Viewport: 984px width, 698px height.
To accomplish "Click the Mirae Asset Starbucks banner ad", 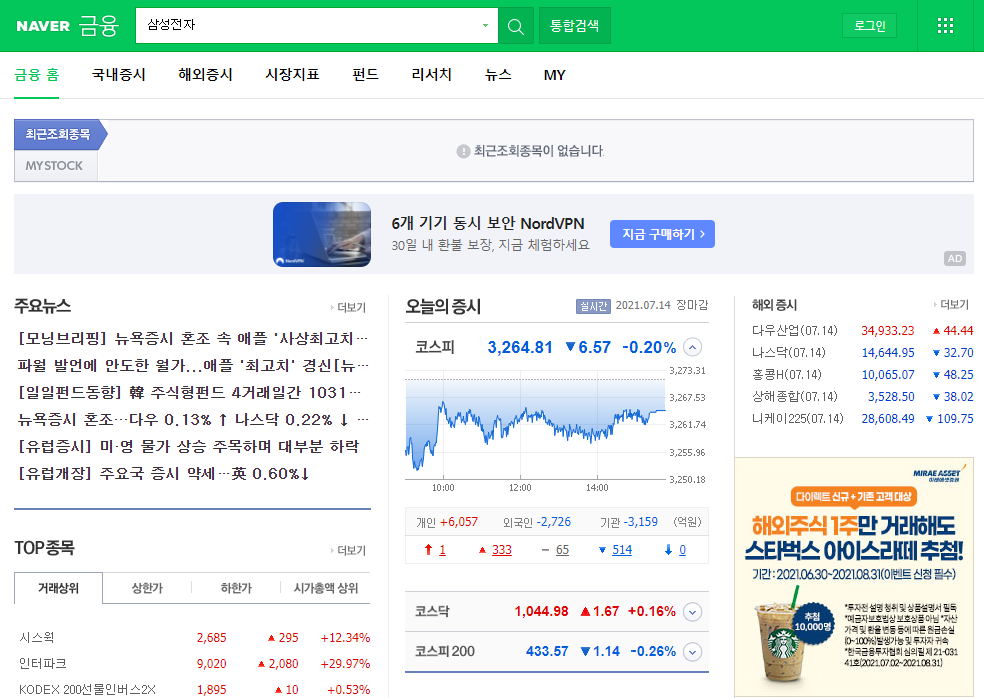I will pyautogui.click(x=853, y=576).
